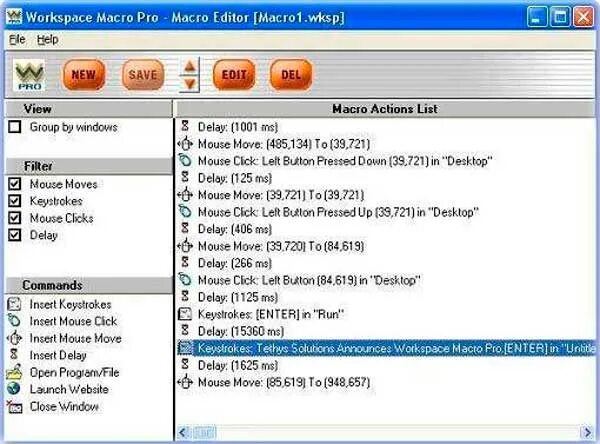Choose the Launch Website command label

point(69,389)
